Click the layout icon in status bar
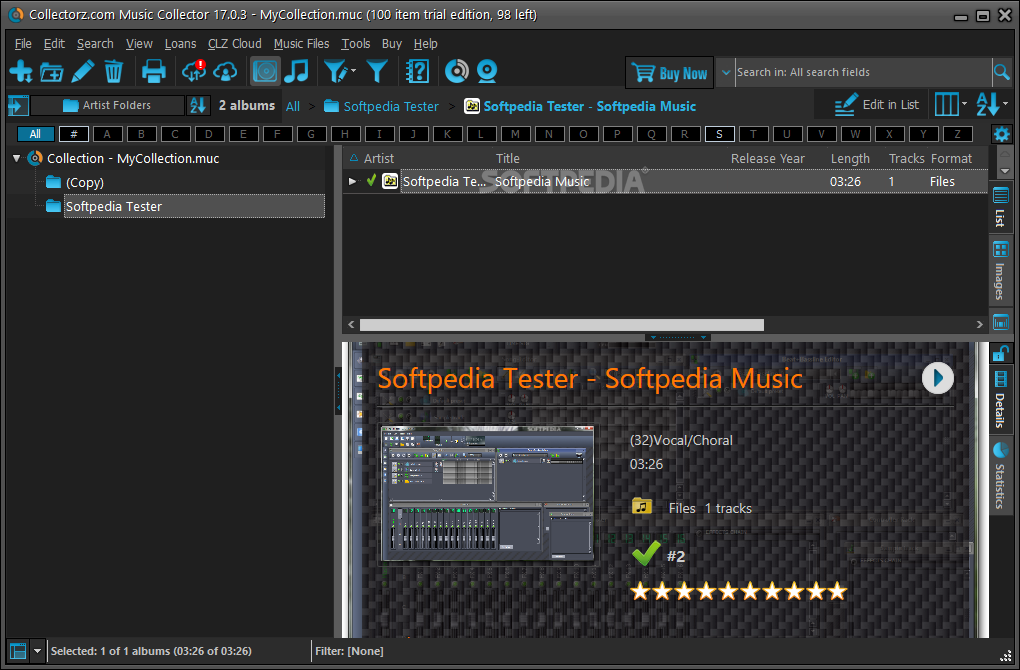Image resolution: width=1020 pixels, height=670 pixels. (18, 650)
